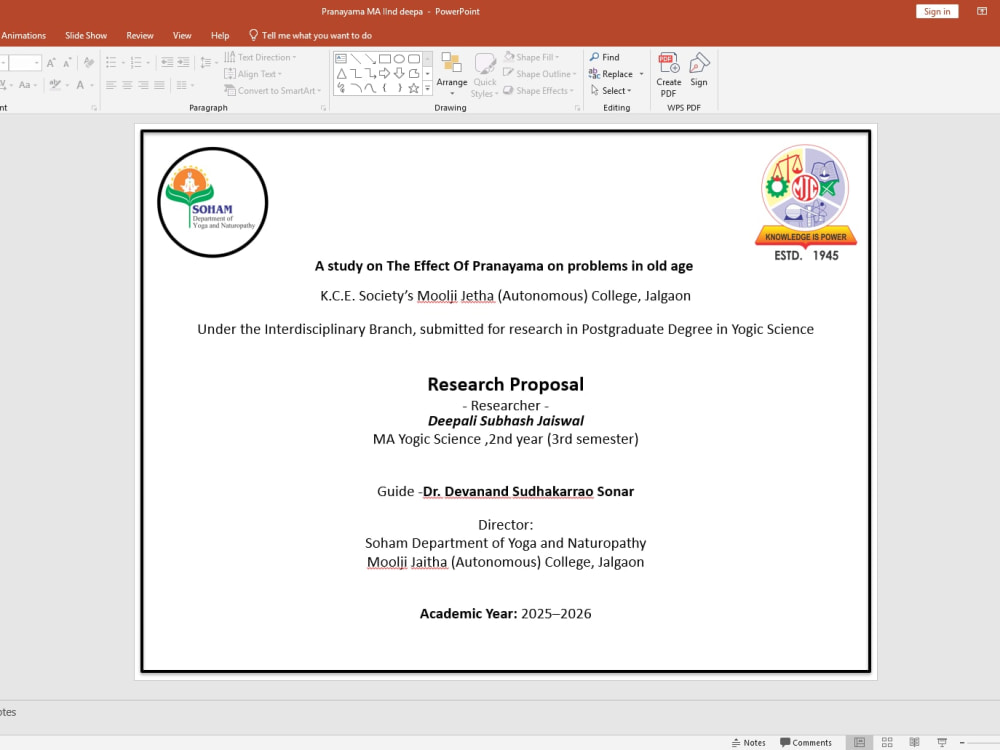Select the Text Box shape in gallery
This screenshot has height=750, width=1000.
coord(341,59)
